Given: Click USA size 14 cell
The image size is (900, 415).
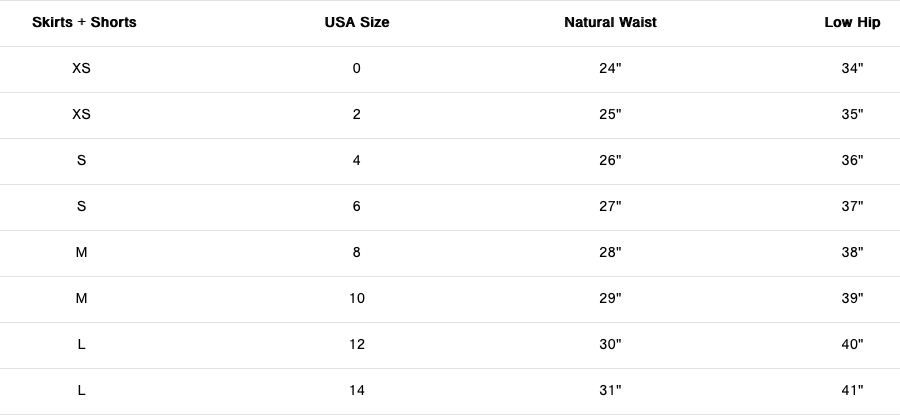Looking at the screenshot, I should point(357,390).
